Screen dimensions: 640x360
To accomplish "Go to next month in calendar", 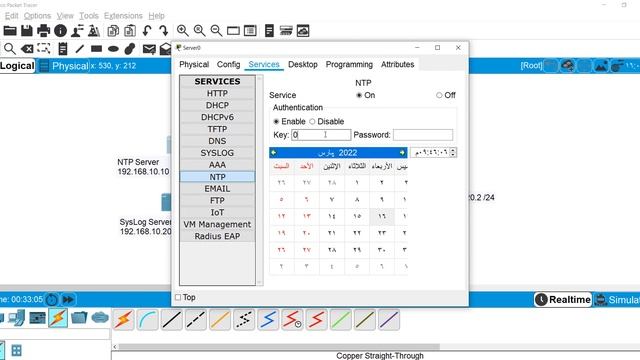I will [402, 153].
